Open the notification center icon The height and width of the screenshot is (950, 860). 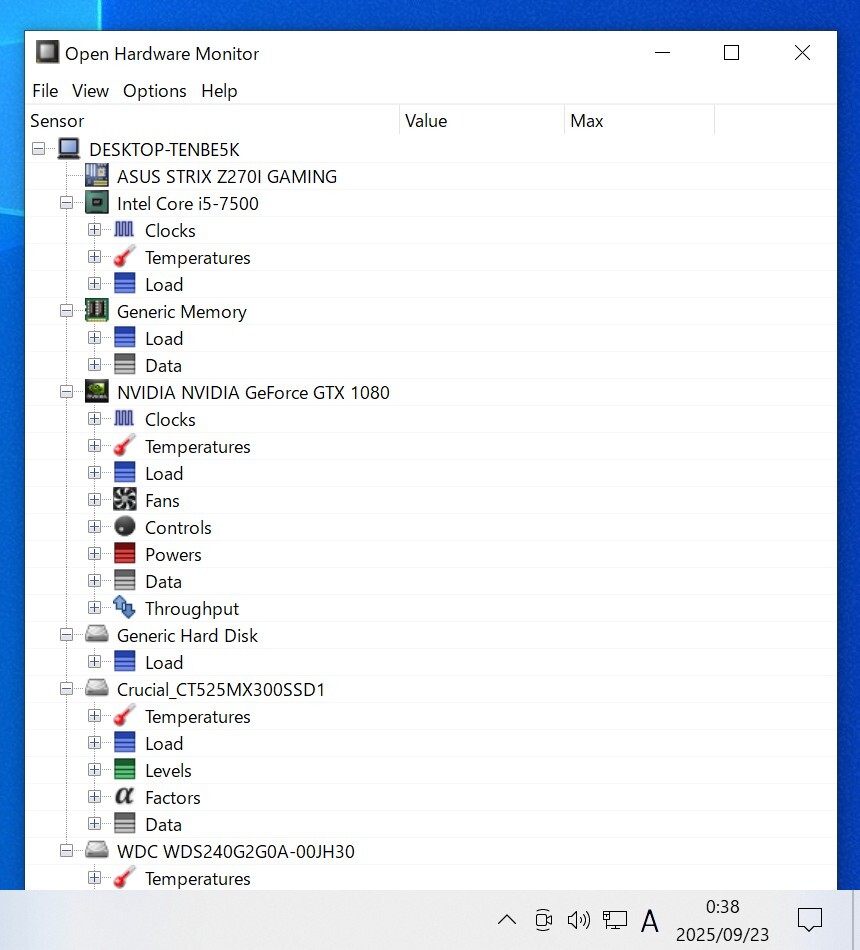(809, 920)
